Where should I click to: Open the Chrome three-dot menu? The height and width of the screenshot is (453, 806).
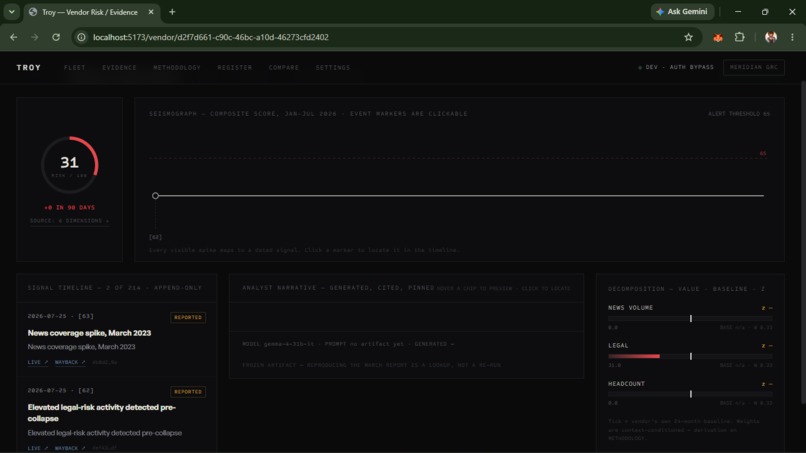coord(792,37)
